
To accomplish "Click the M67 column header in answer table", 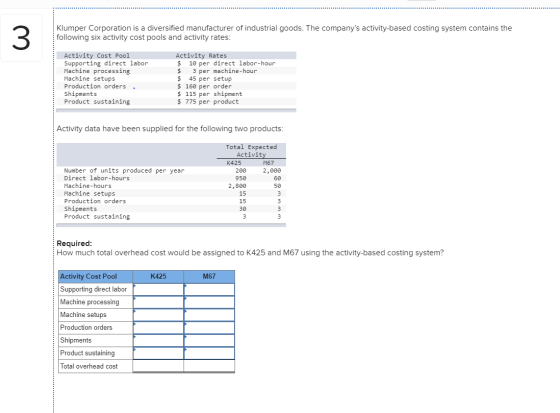I will click(x=209, y=277).
